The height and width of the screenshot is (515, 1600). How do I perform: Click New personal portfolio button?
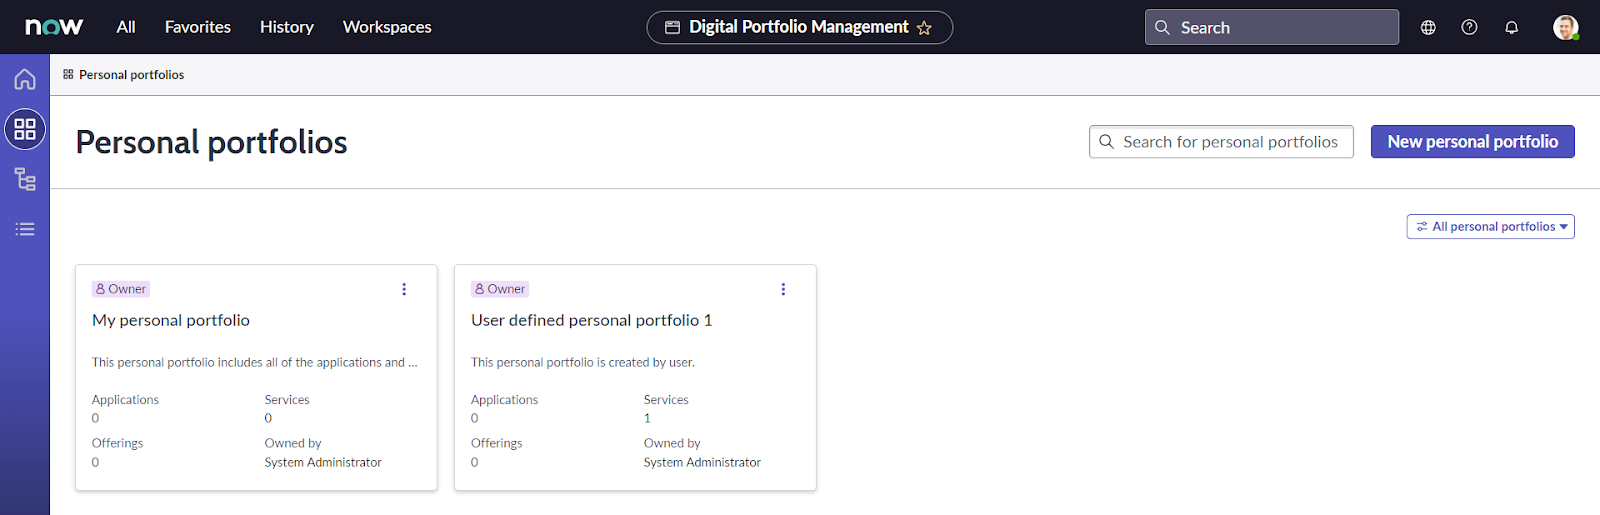[1472, 142]
